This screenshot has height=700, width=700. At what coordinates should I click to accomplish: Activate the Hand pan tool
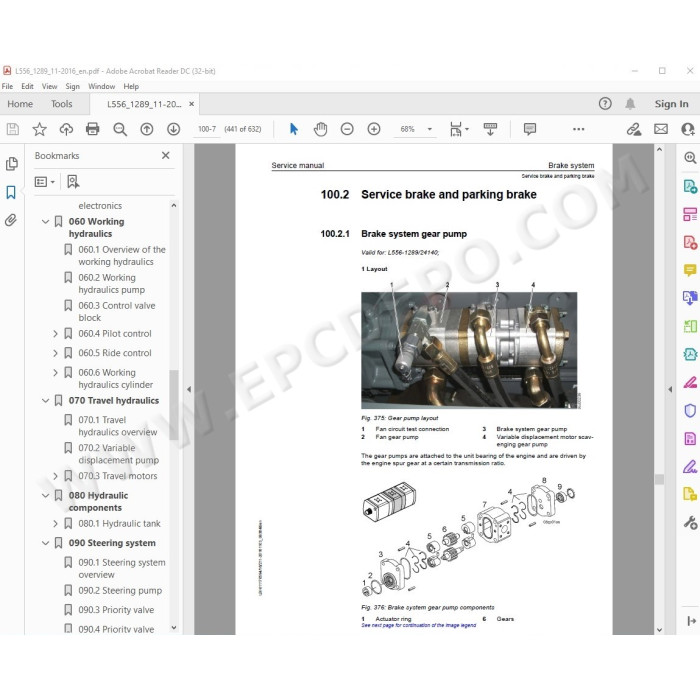point(320,129)
